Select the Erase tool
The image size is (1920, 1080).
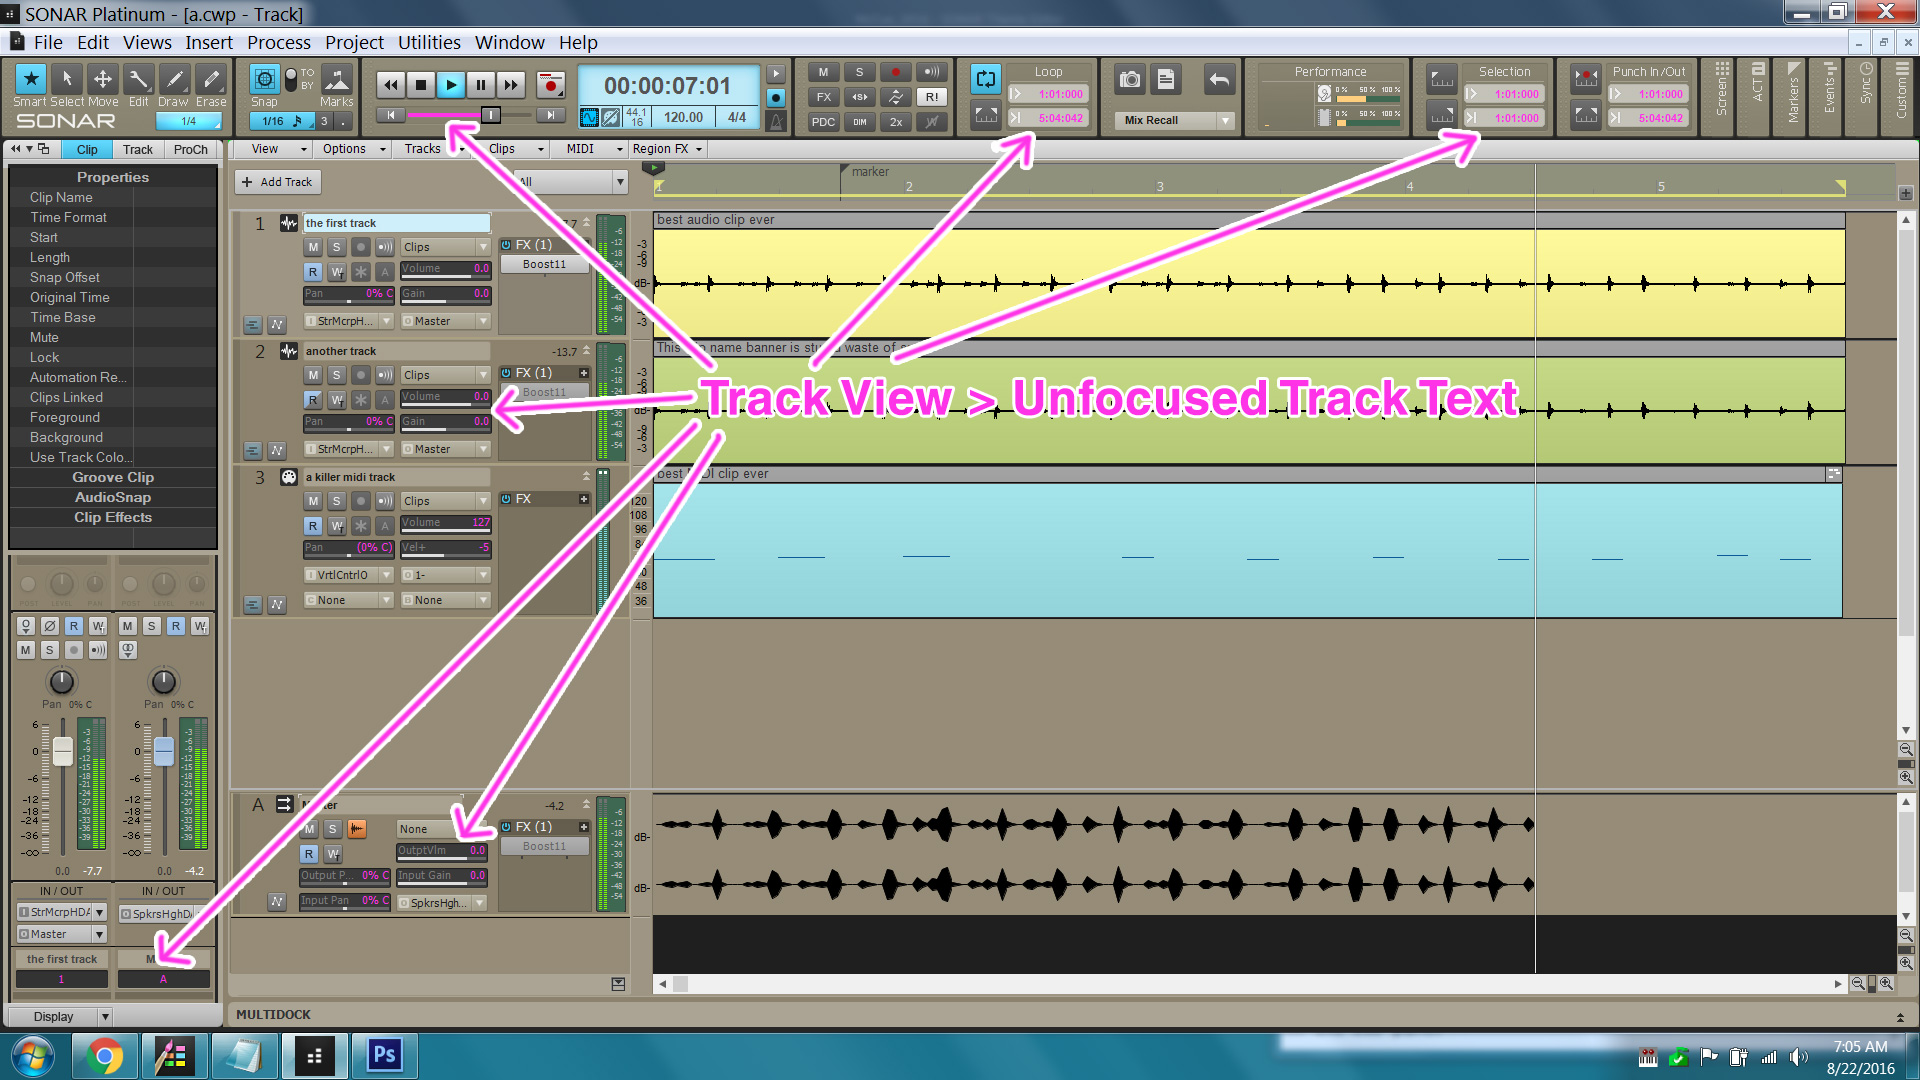tap(210, 79)
